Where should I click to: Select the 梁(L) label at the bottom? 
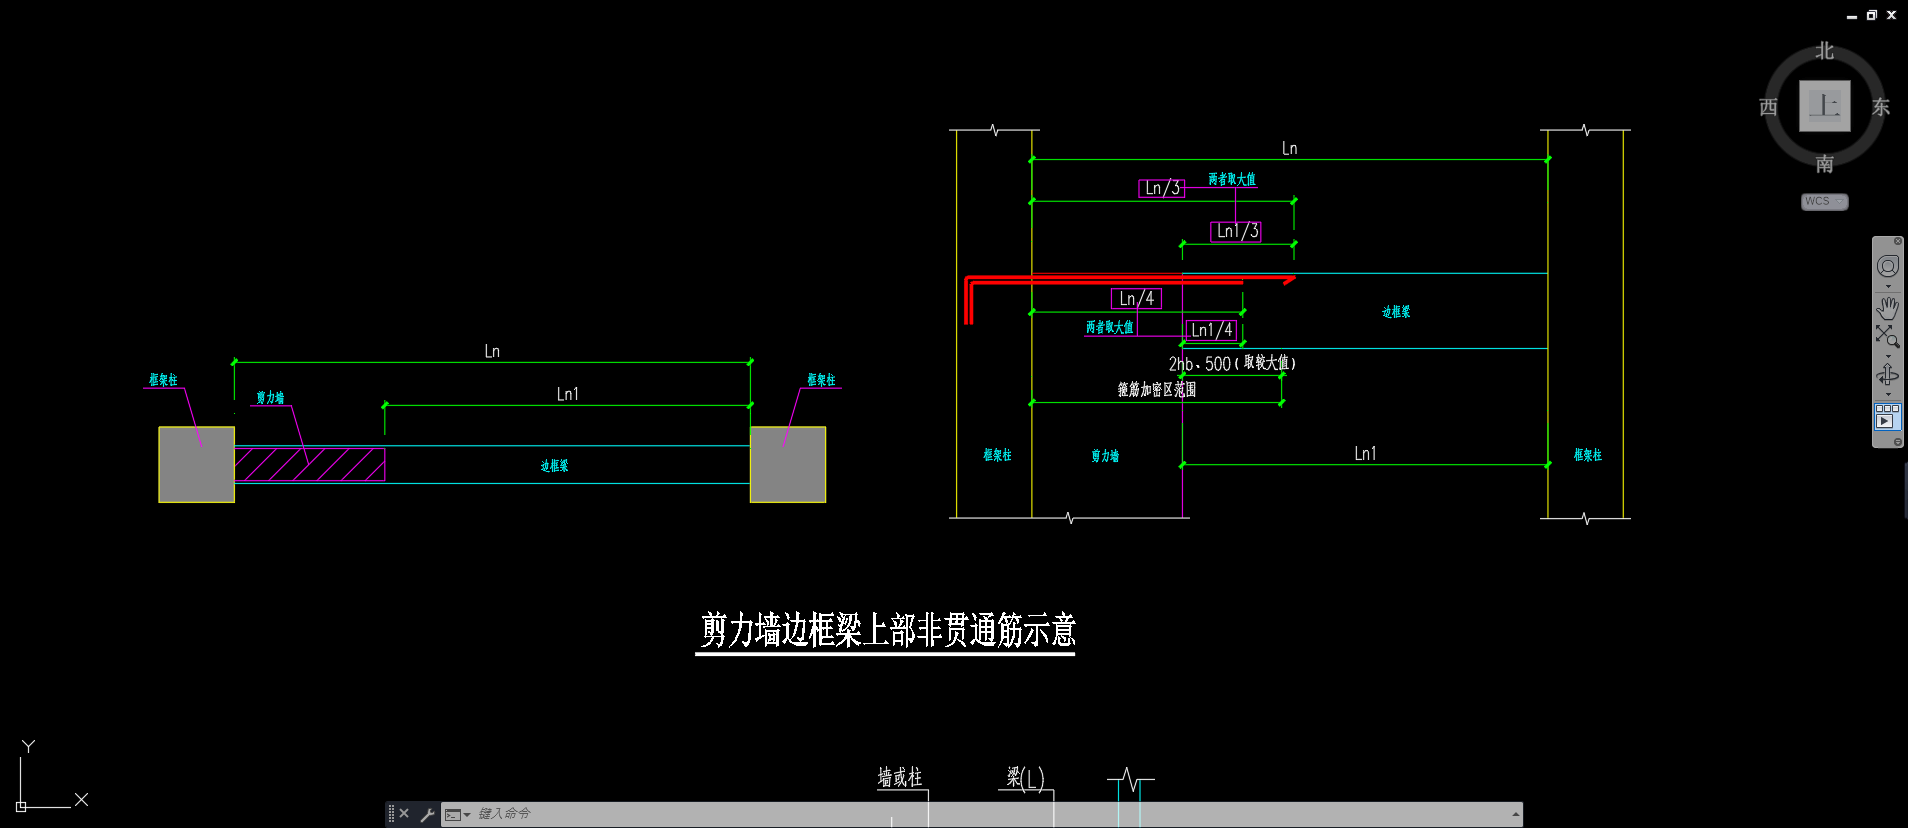pyautogui.click(x=1025, y=778)
